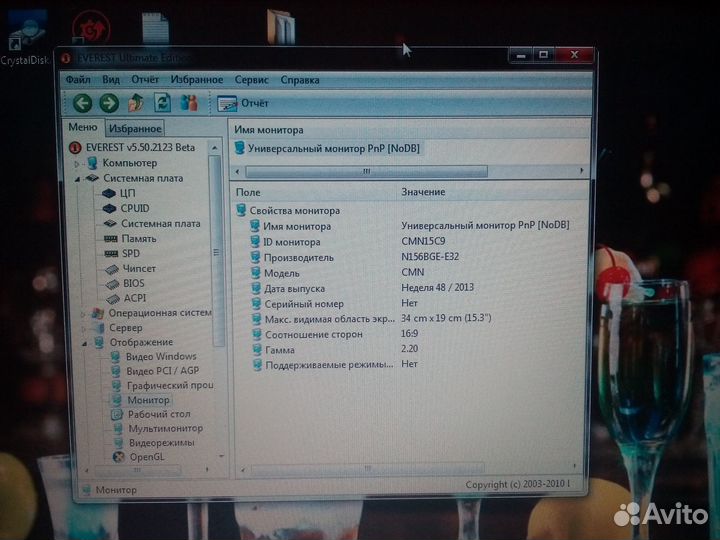Open CrystalDisk desktop shortcut
720x540 pixels.
pos(25,39)
